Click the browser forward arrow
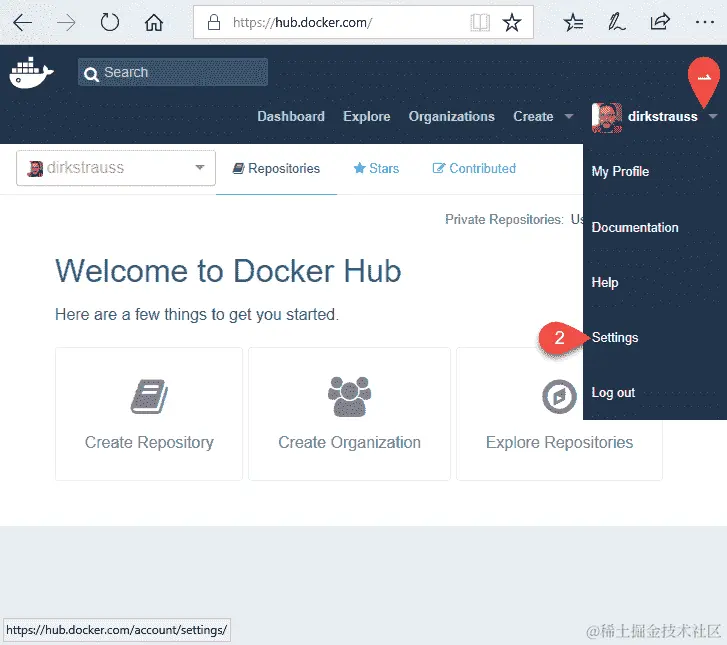This screenshot has height=645, width=727. 66,22
